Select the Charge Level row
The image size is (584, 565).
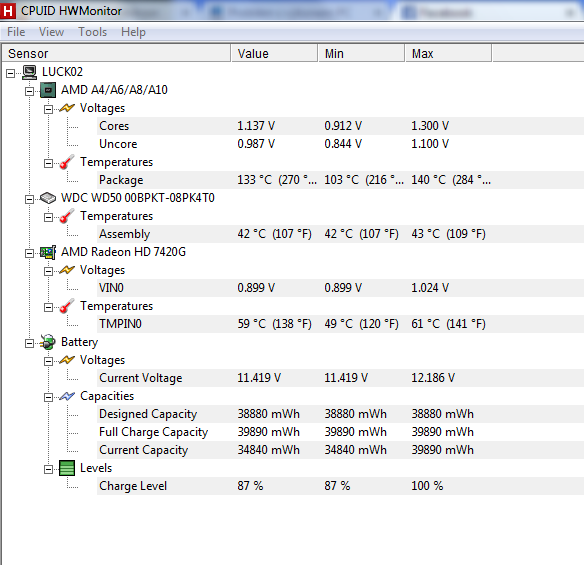click(x=340, y=486)
